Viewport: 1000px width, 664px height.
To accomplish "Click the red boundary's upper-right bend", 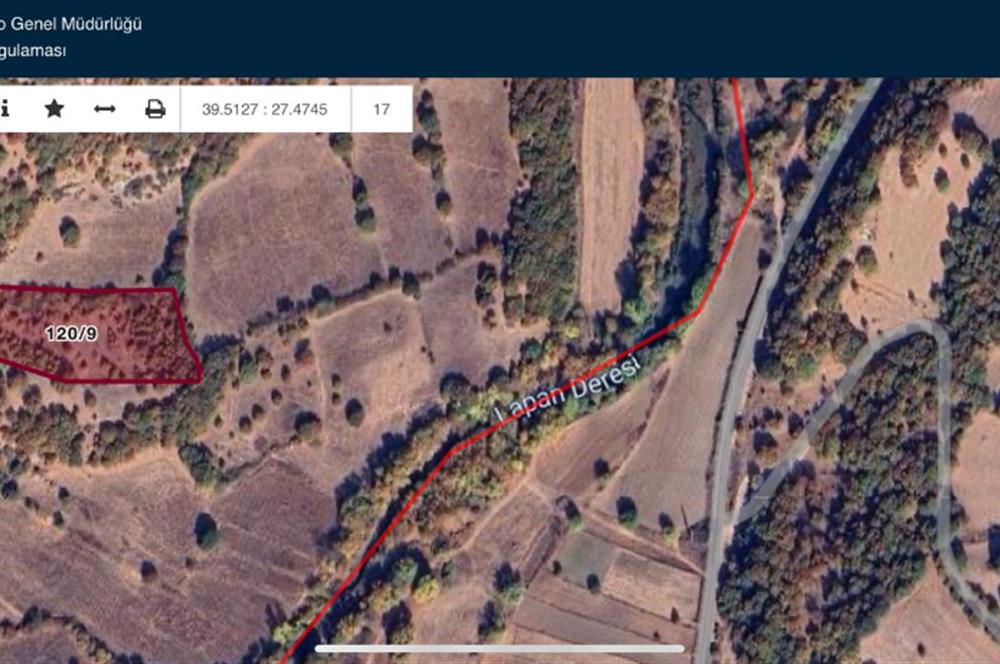I will pyautogui.click(x=751, y=195).
